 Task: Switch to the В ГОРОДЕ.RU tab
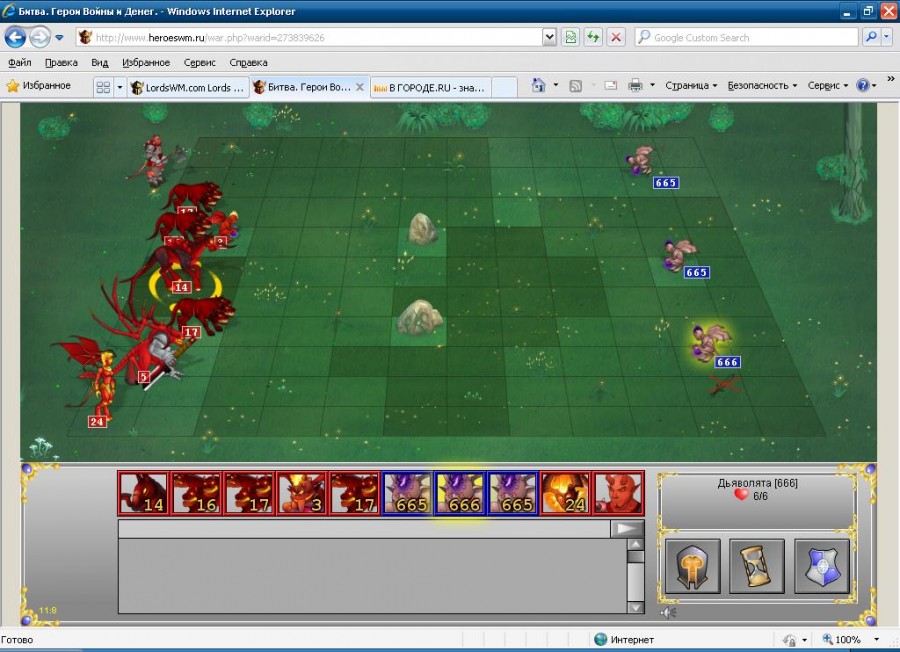coord(430,87)
